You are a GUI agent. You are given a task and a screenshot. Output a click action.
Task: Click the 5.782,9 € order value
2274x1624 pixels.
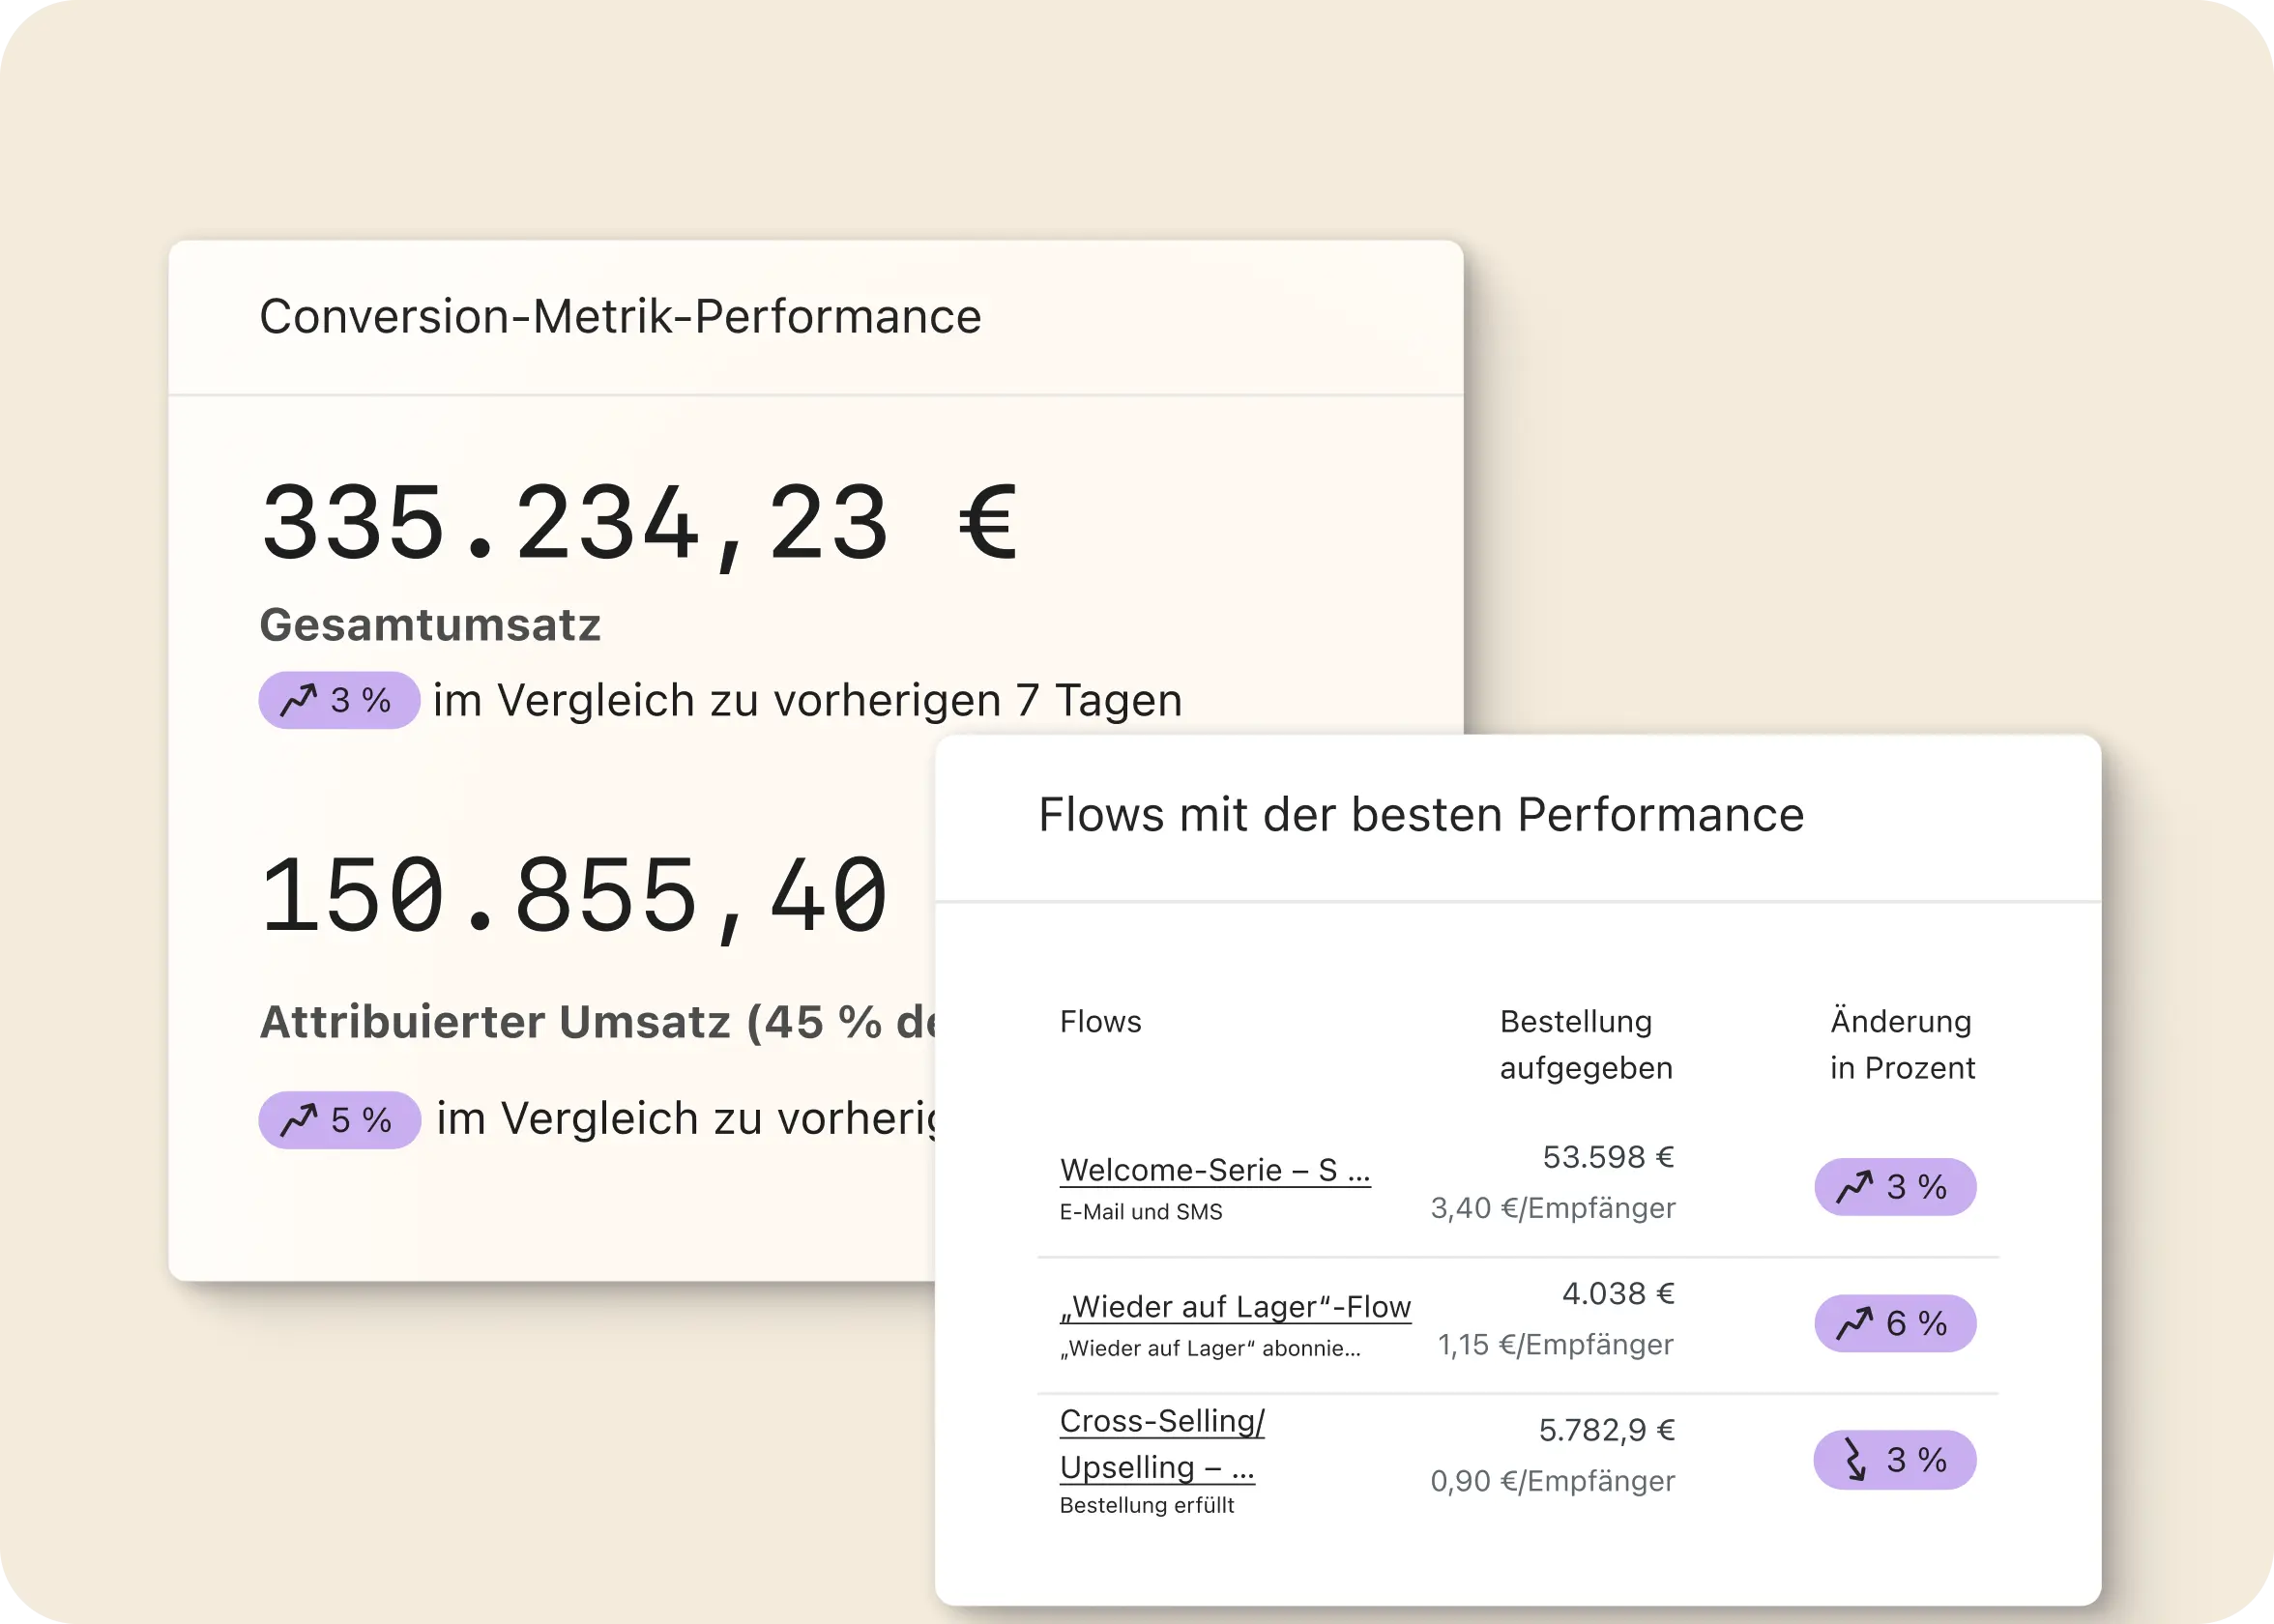click(x=1606, y=1430)
